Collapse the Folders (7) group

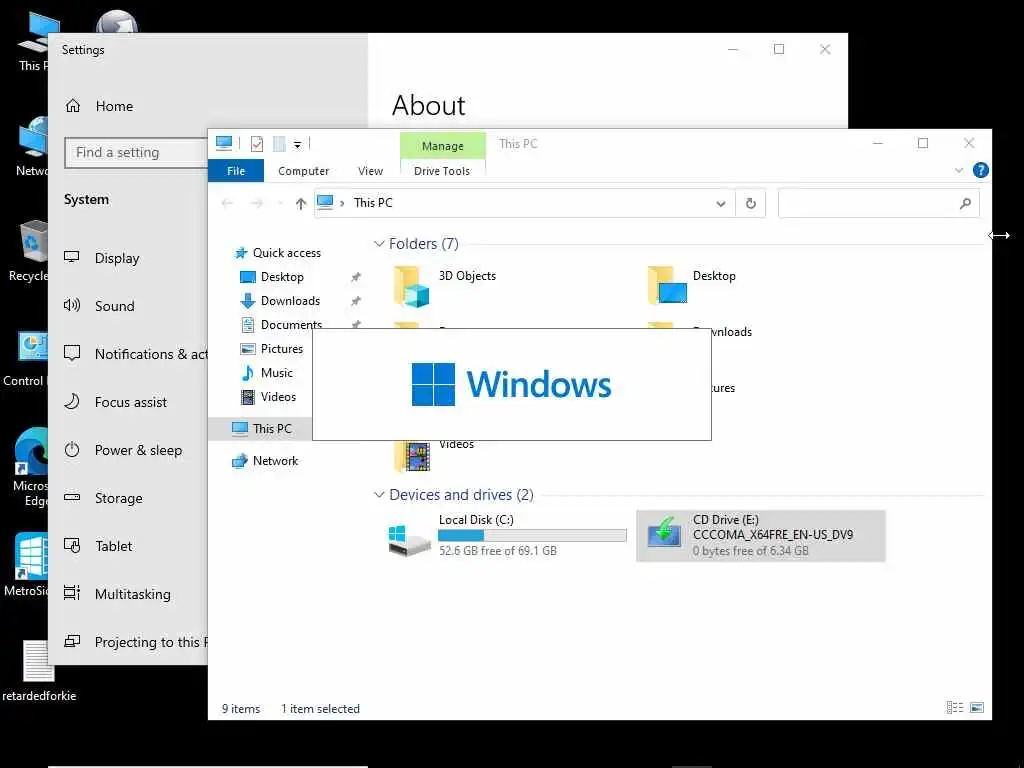(379, 244)
